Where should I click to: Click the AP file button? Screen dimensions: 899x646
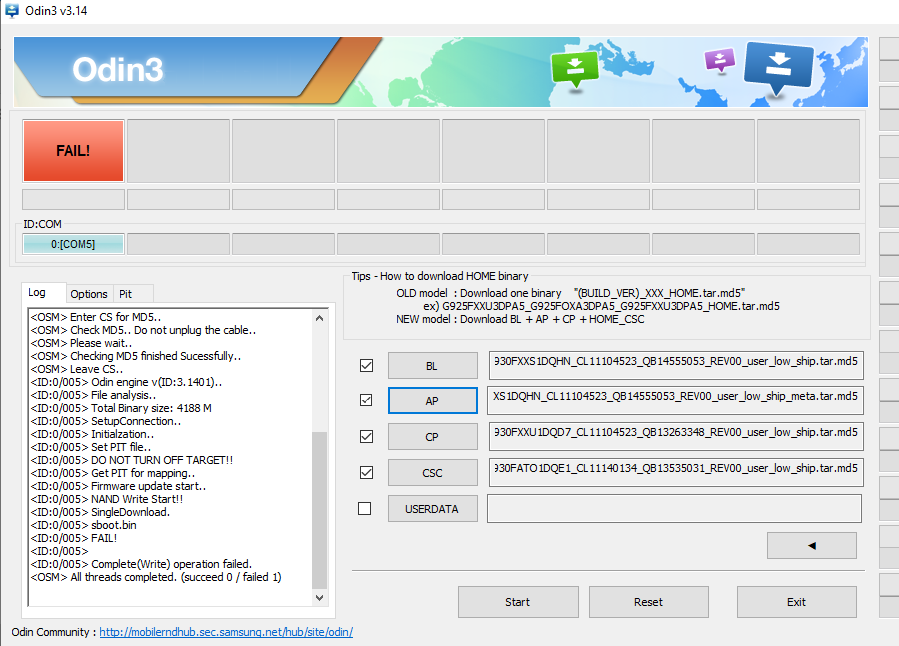433,401
